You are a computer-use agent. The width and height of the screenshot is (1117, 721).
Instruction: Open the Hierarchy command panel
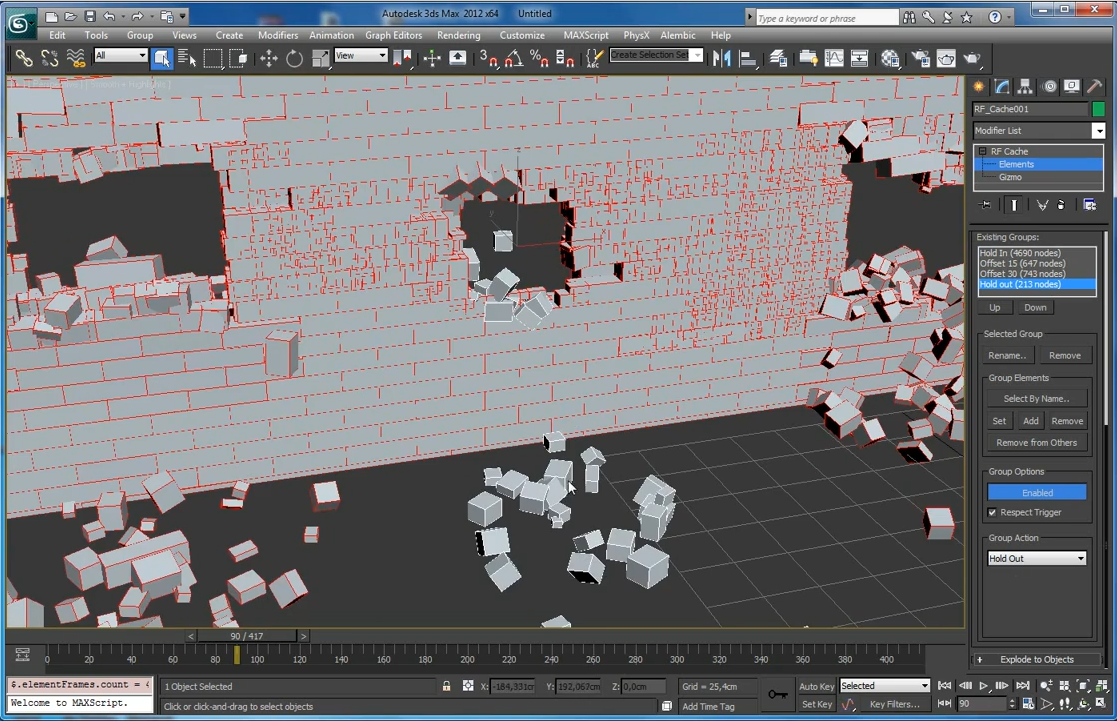(1025, 86)
